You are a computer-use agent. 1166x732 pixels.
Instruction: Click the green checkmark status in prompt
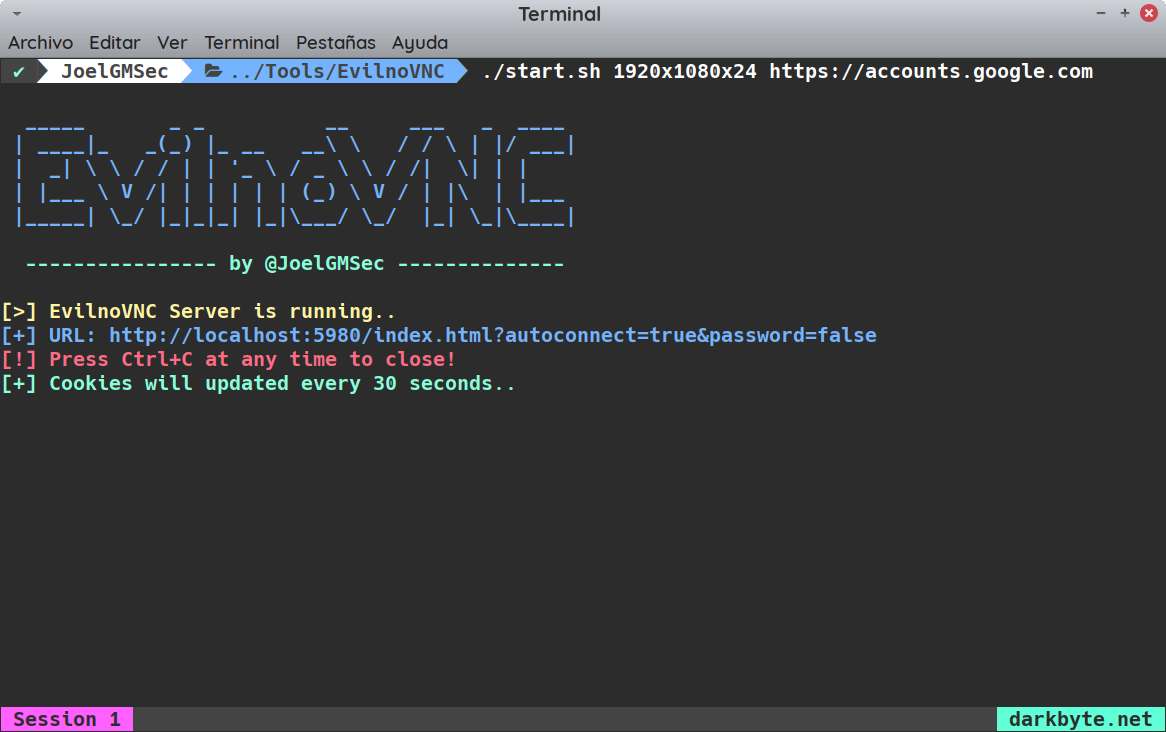click(19, 71)
